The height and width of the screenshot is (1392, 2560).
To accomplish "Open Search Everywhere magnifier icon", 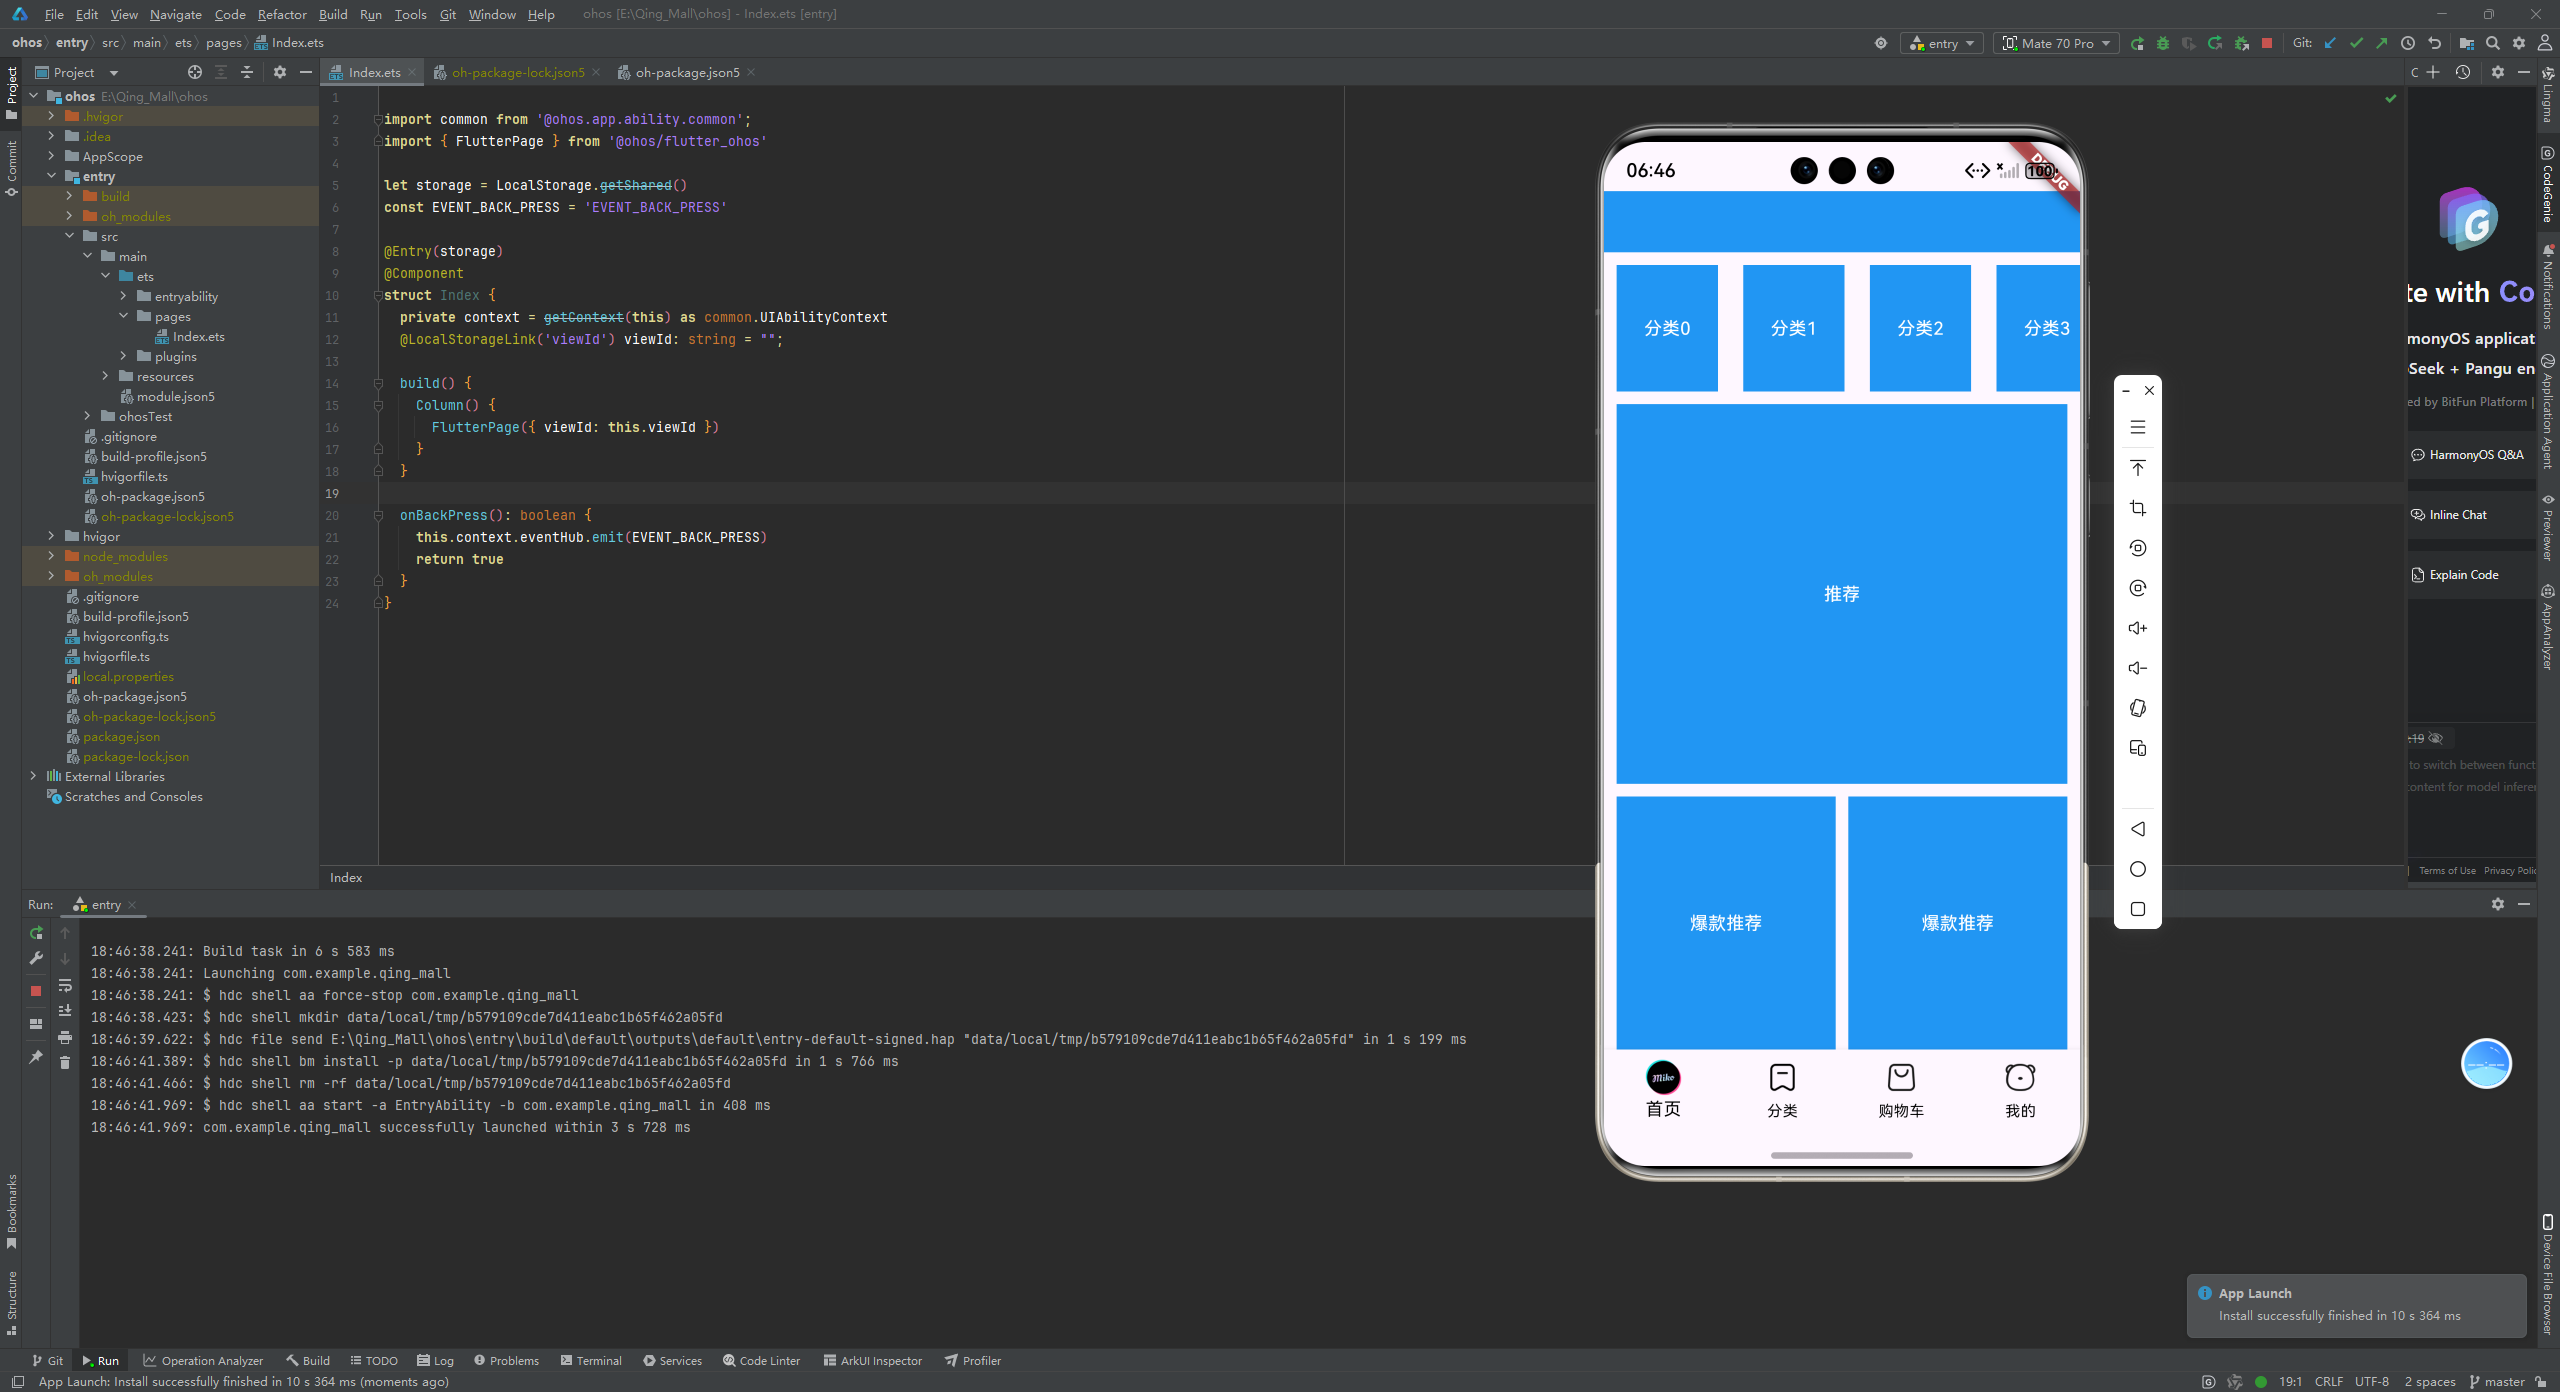I will click(2493, 43).
